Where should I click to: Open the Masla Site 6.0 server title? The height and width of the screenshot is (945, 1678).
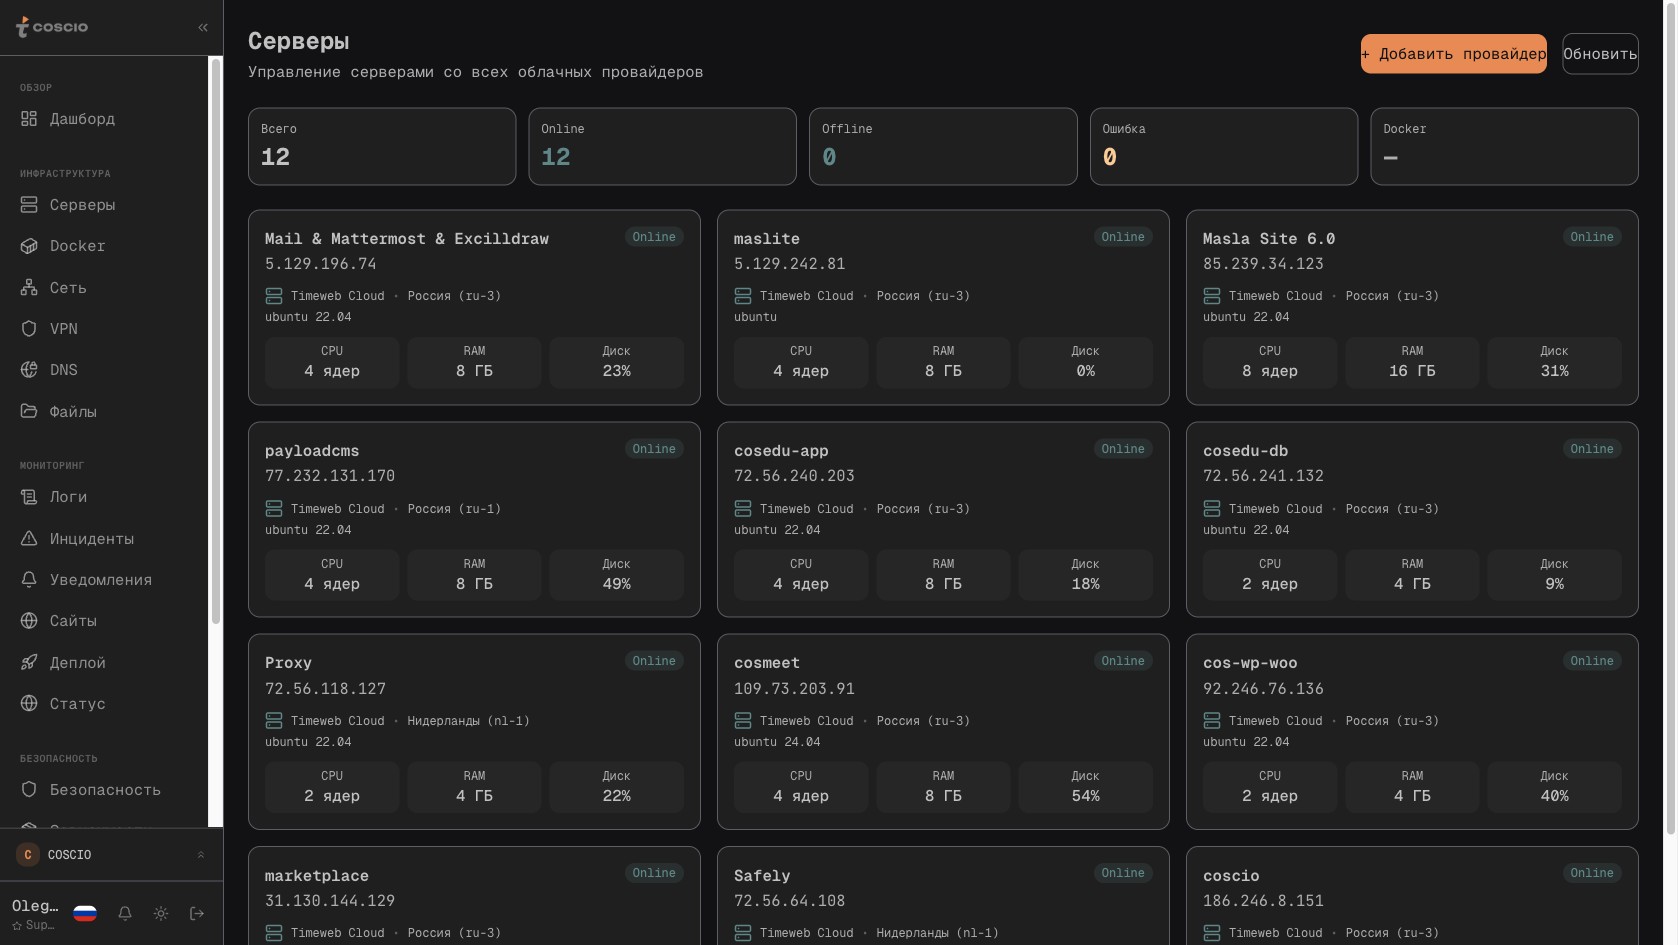1269,239
